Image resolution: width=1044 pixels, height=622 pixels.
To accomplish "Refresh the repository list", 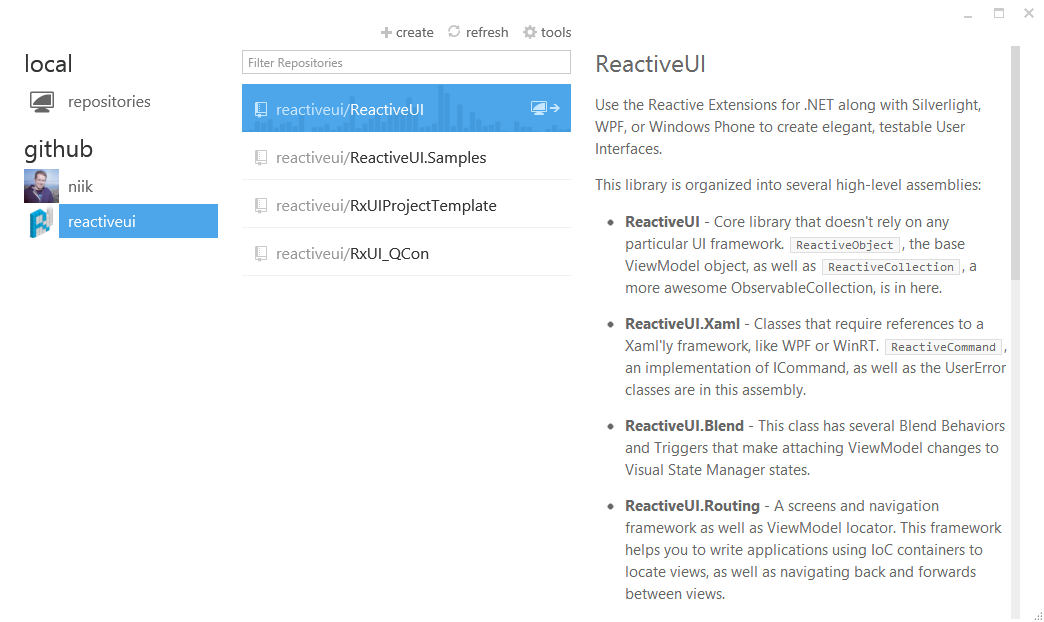I will tap(478, 32).
